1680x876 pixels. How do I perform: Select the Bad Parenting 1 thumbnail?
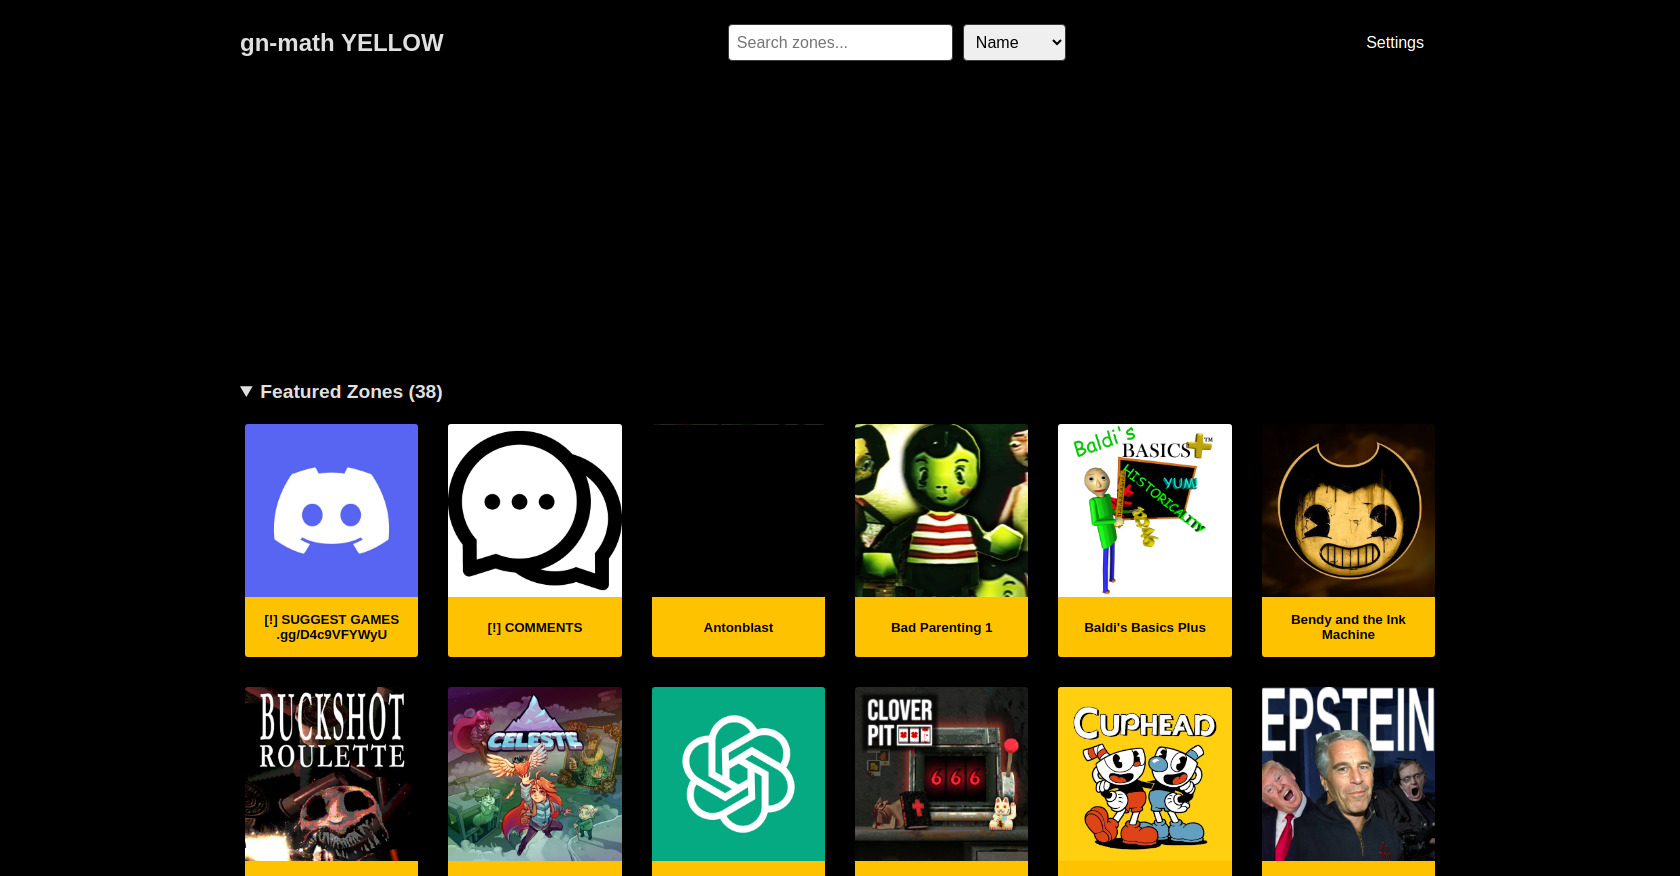941,510
